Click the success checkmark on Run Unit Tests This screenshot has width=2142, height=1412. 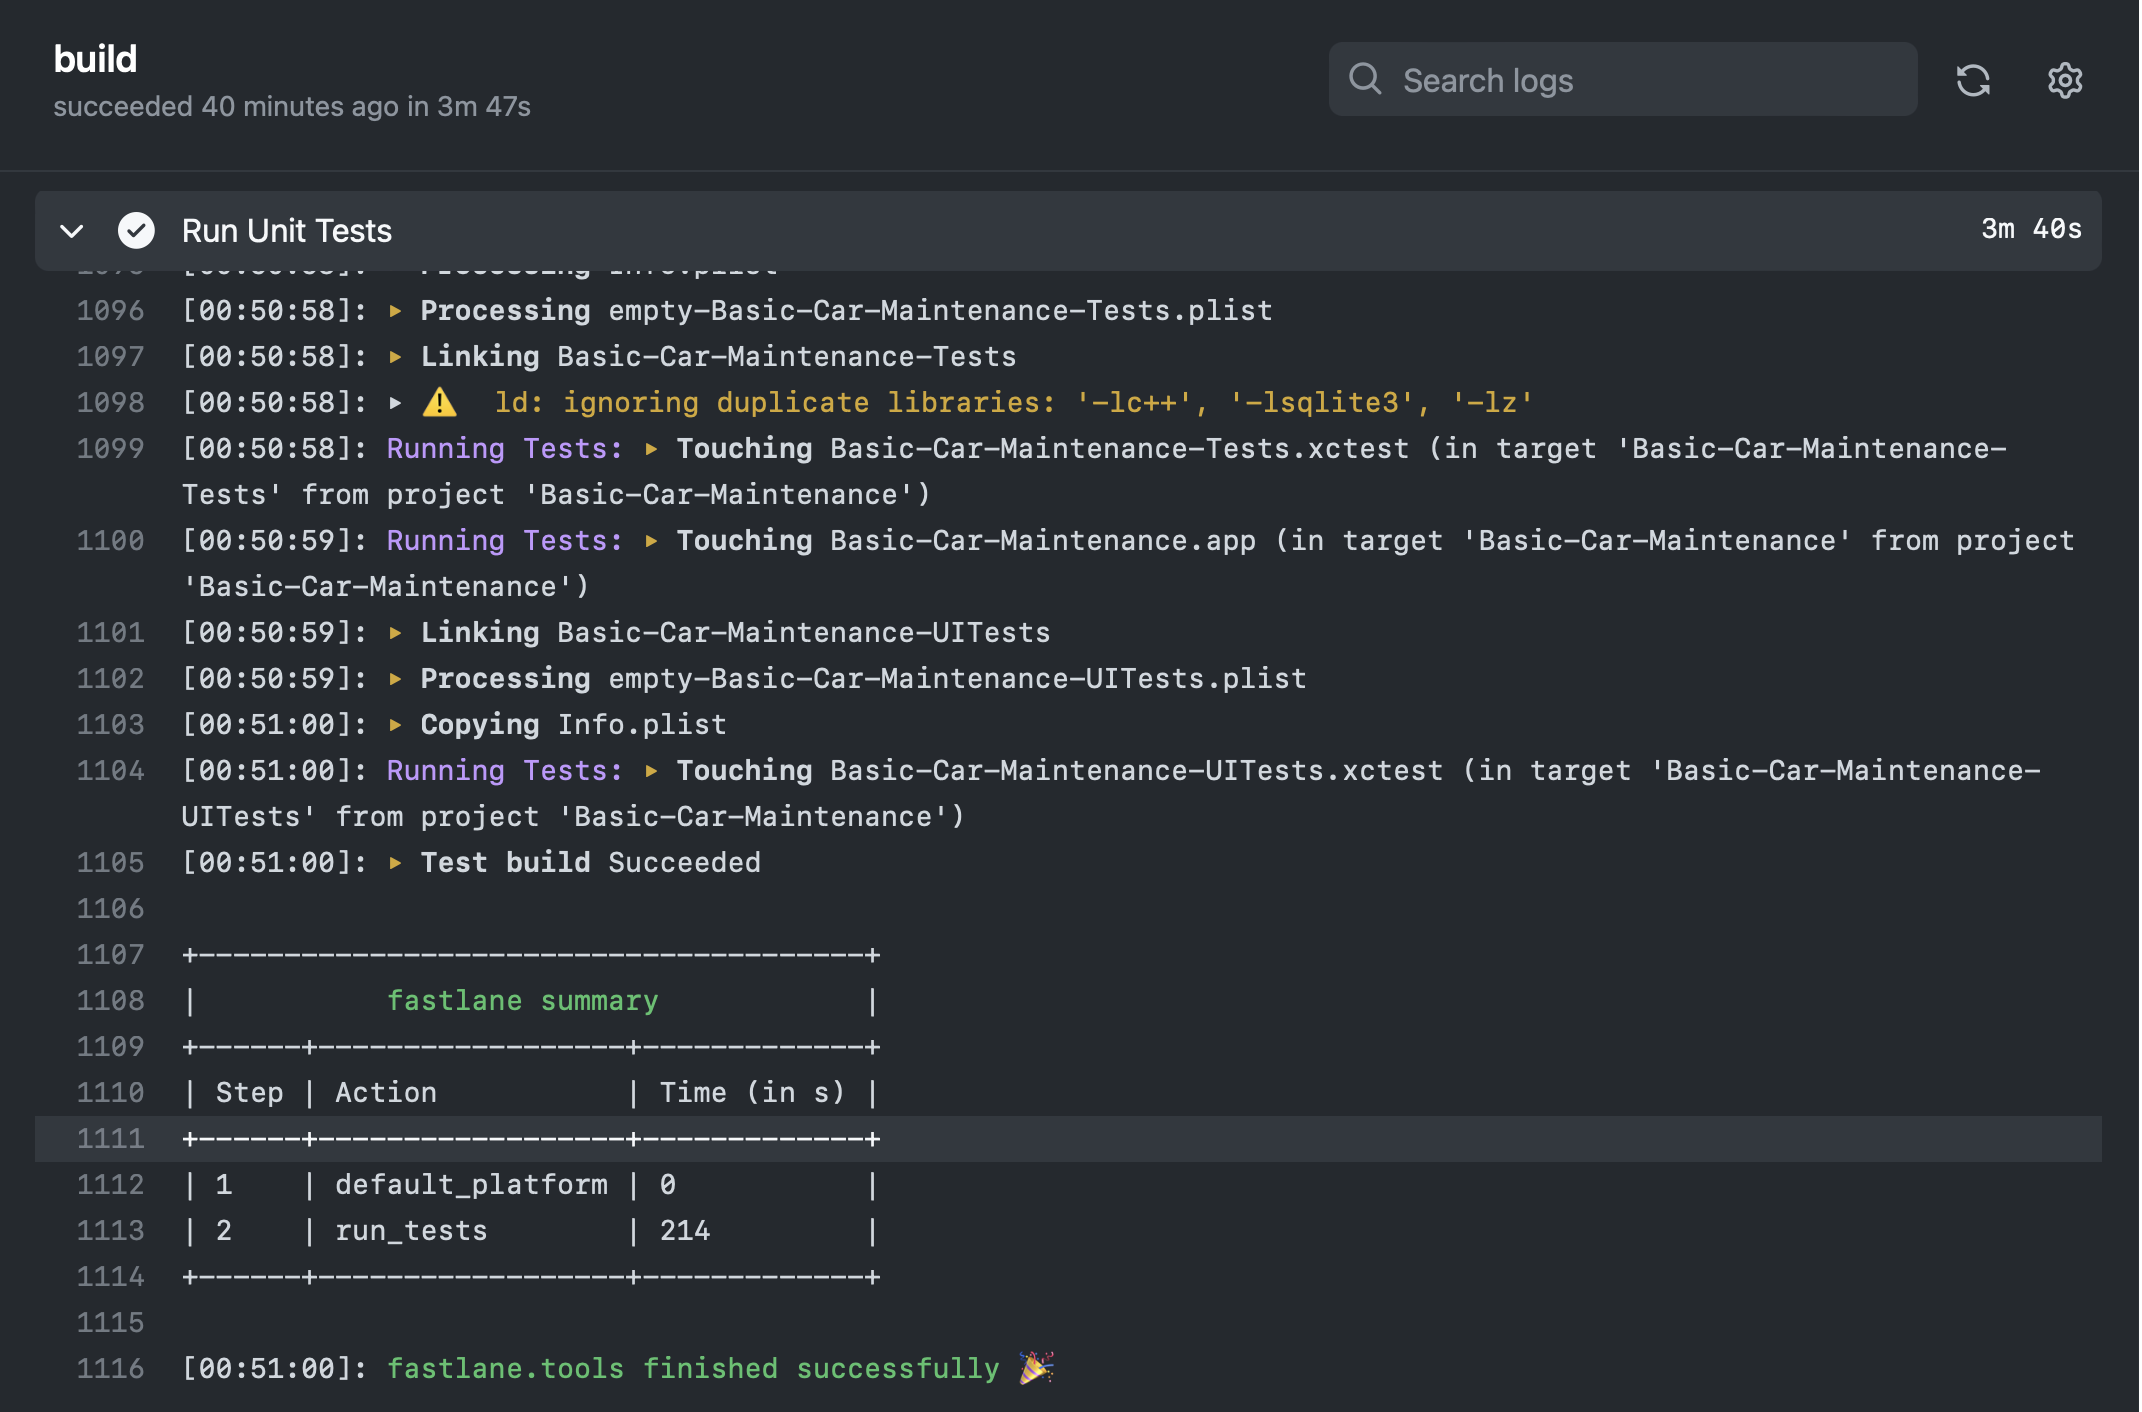(x=137, y=231)
